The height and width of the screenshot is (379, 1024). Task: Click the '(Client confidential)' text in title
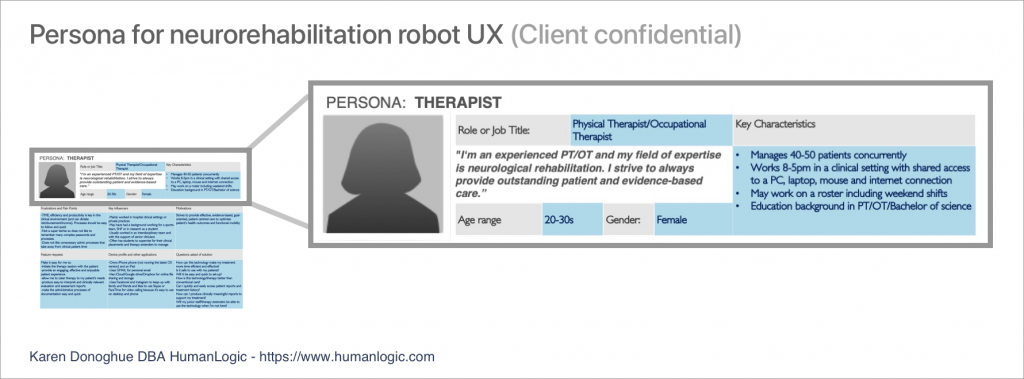pyautogui.click(x=626, y=35)
